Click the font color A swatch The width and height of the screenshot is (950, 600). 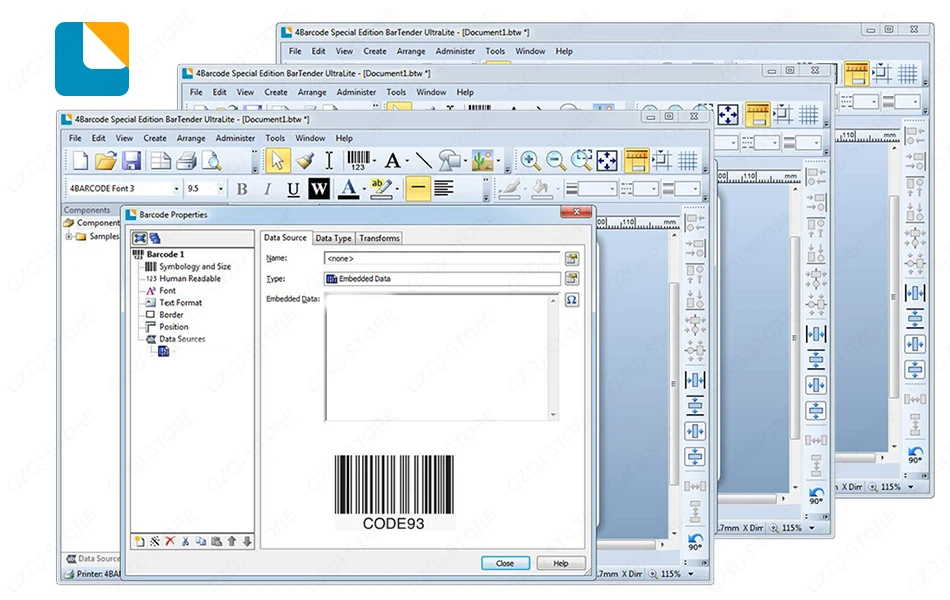(348, 189)
